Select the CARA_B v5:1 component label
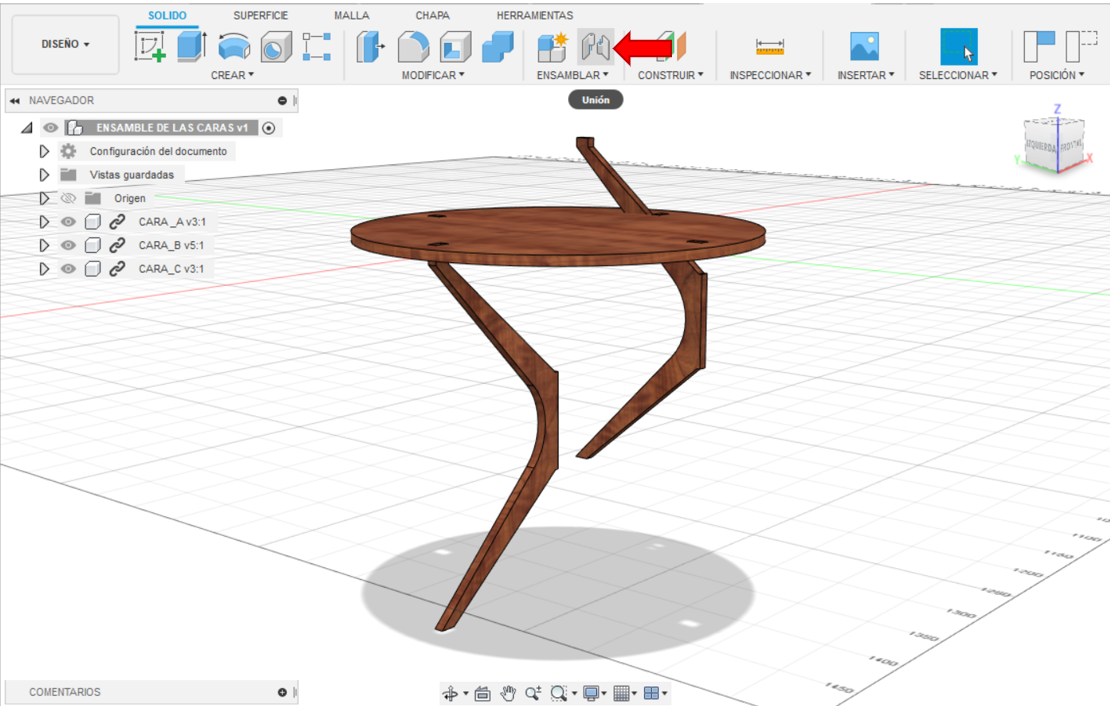The width and height of the screenshot is (1110, 715). point(171,245)
